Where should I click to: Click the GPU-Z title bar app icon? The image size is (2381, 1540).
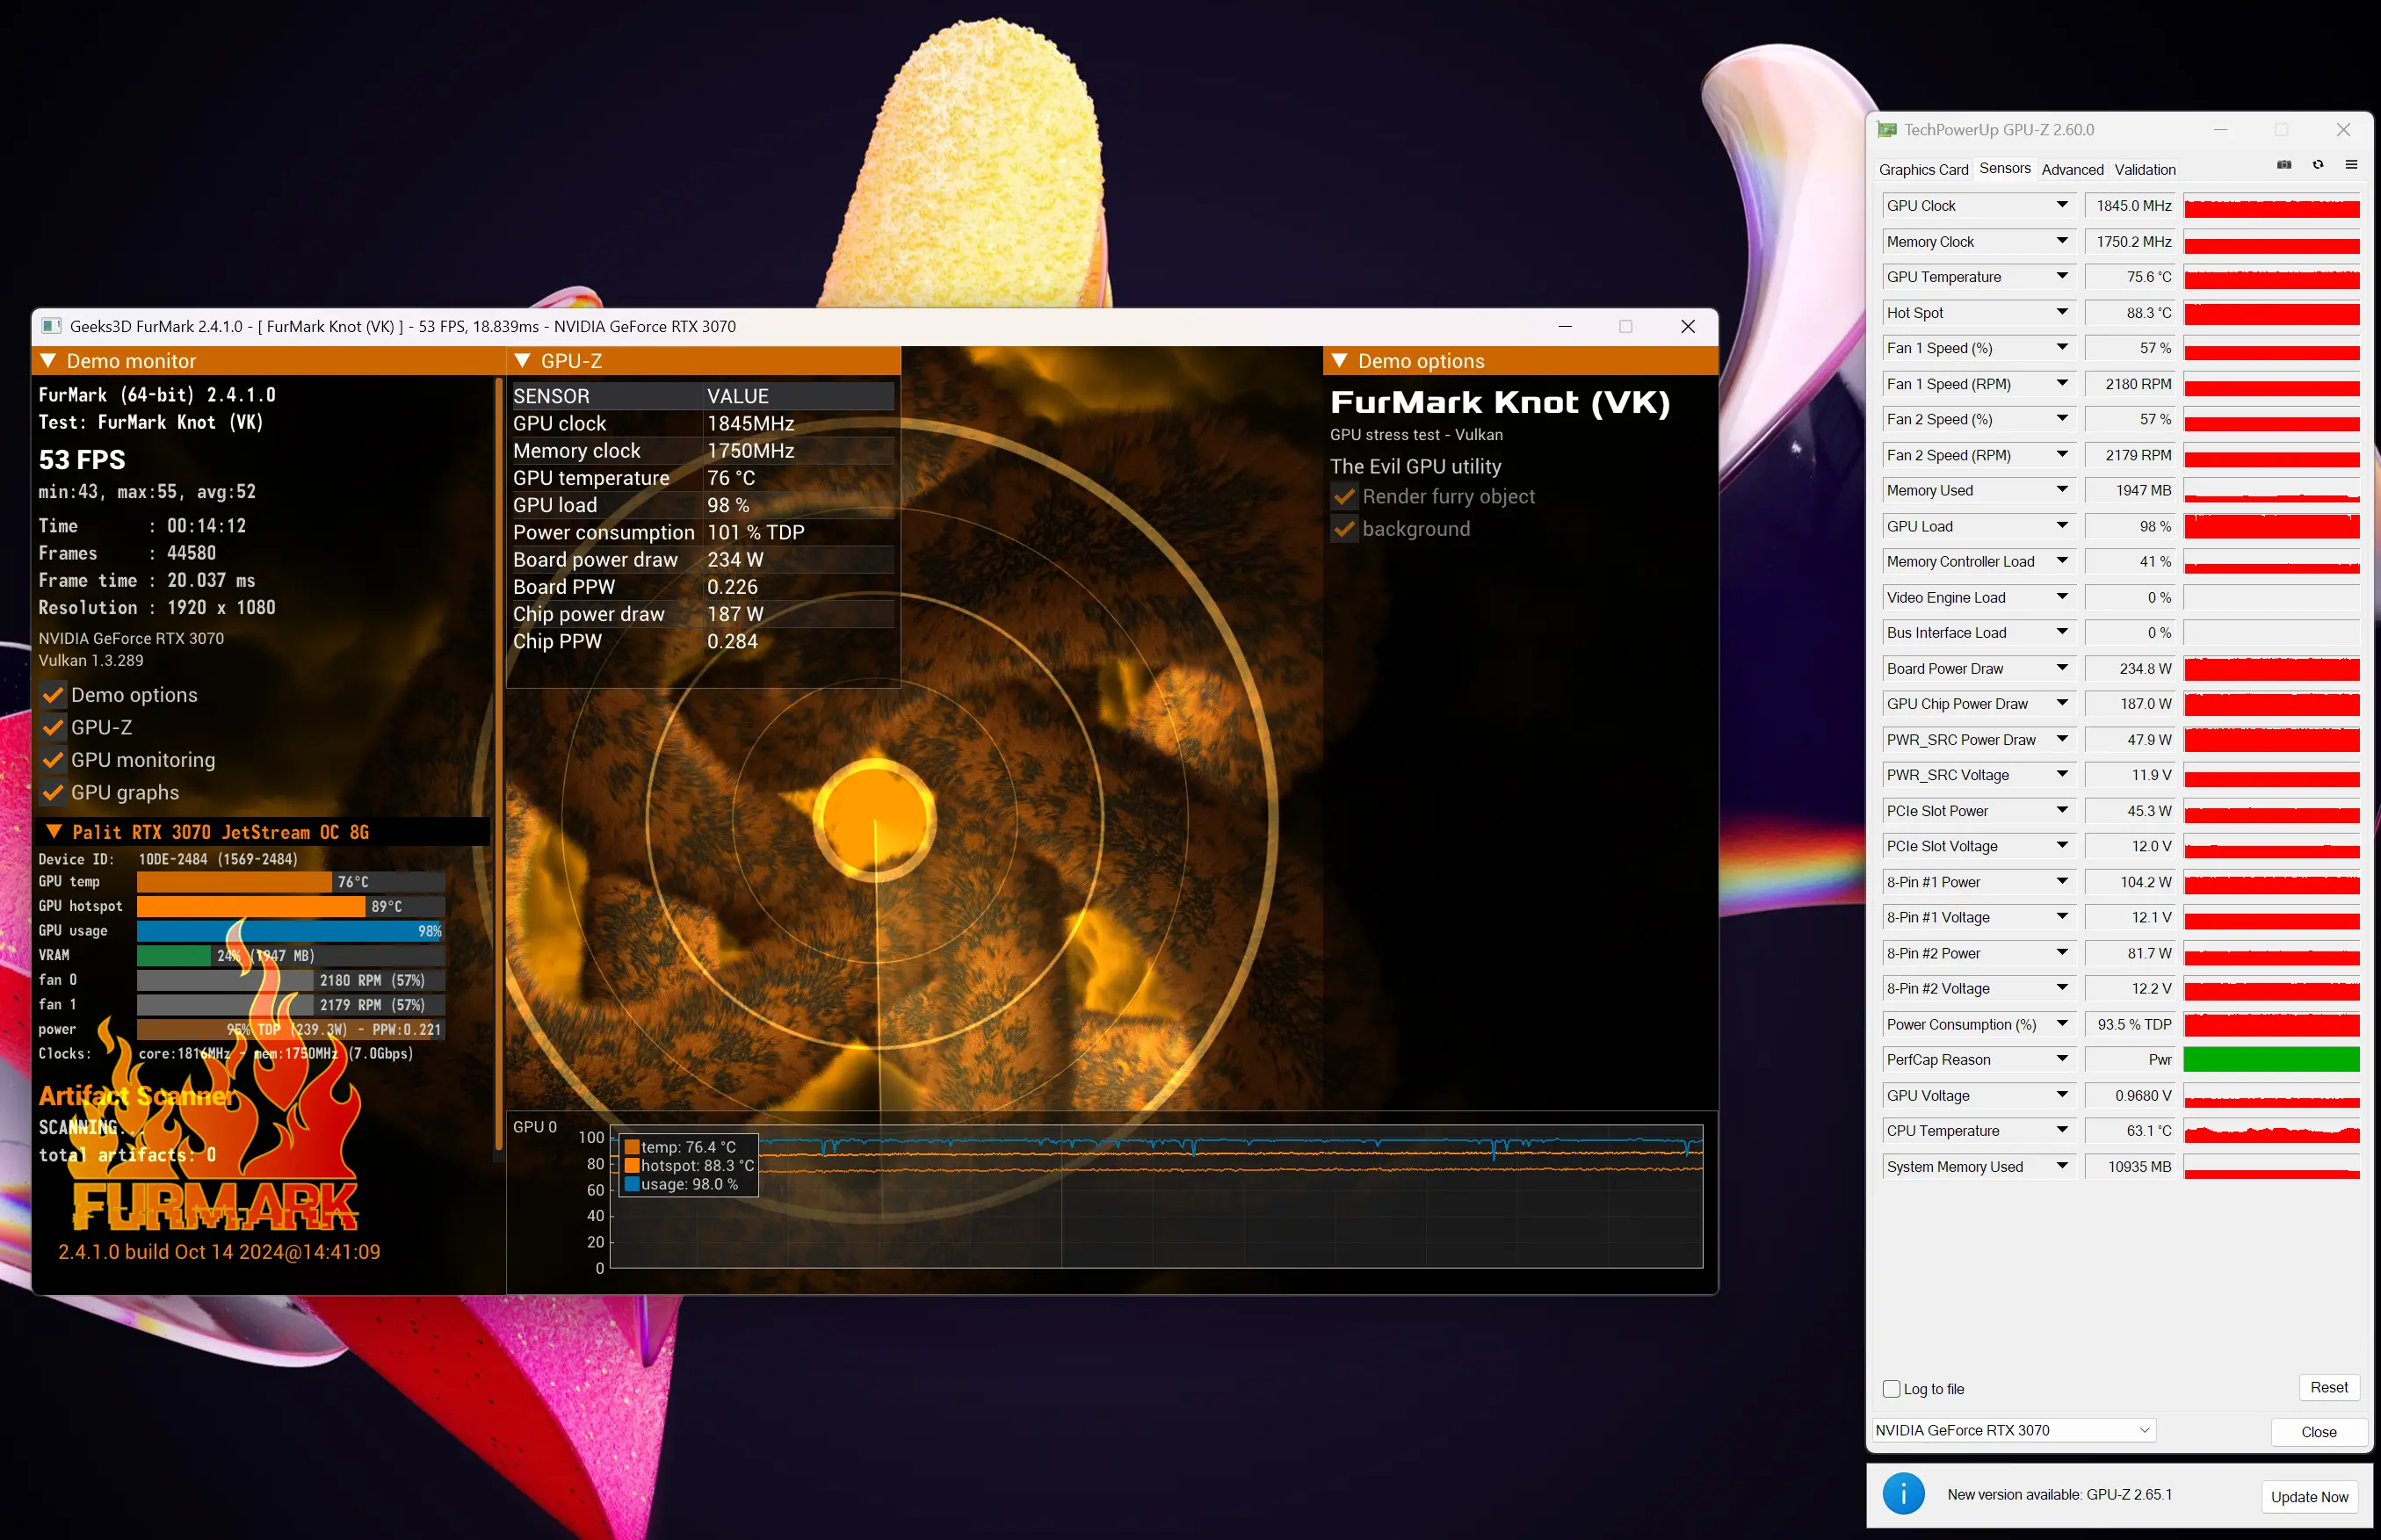coord(1887,130)
